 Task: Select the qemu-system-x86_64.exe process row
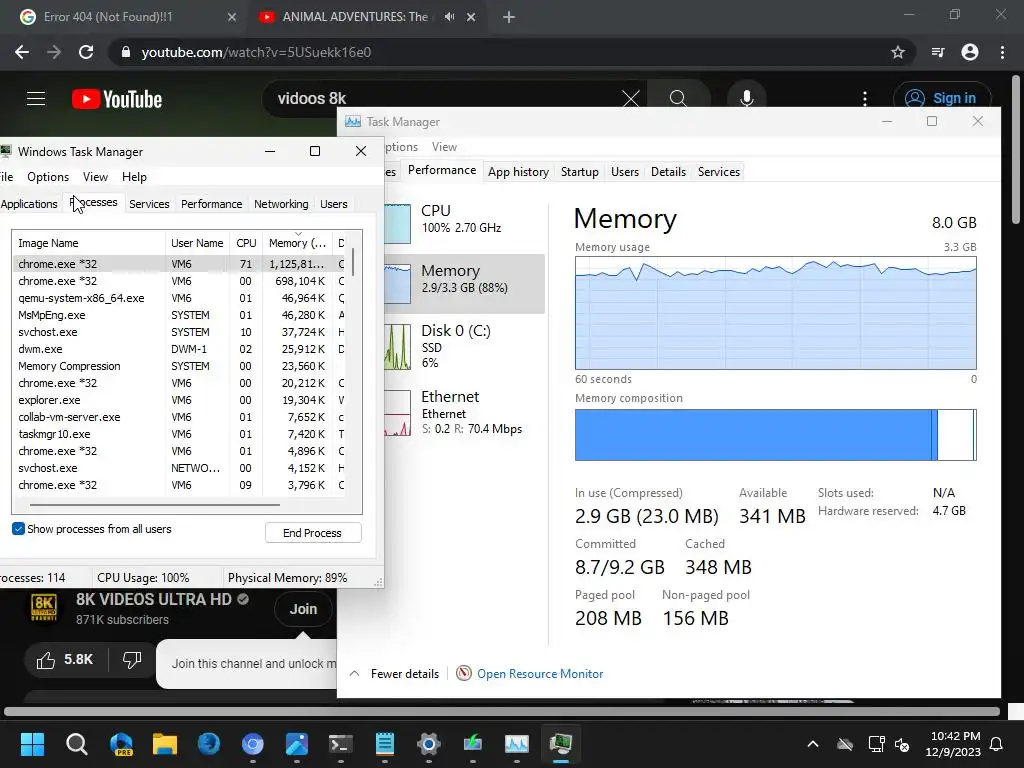click(180, 298)
